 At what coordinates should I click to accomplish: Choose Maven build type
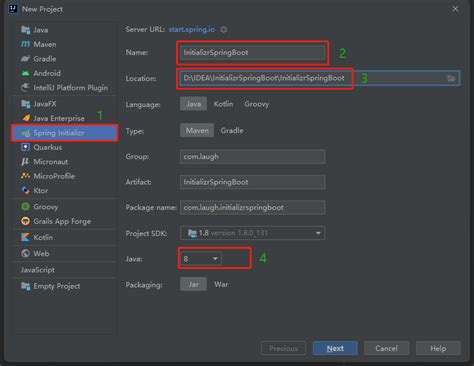coord(197,130)
